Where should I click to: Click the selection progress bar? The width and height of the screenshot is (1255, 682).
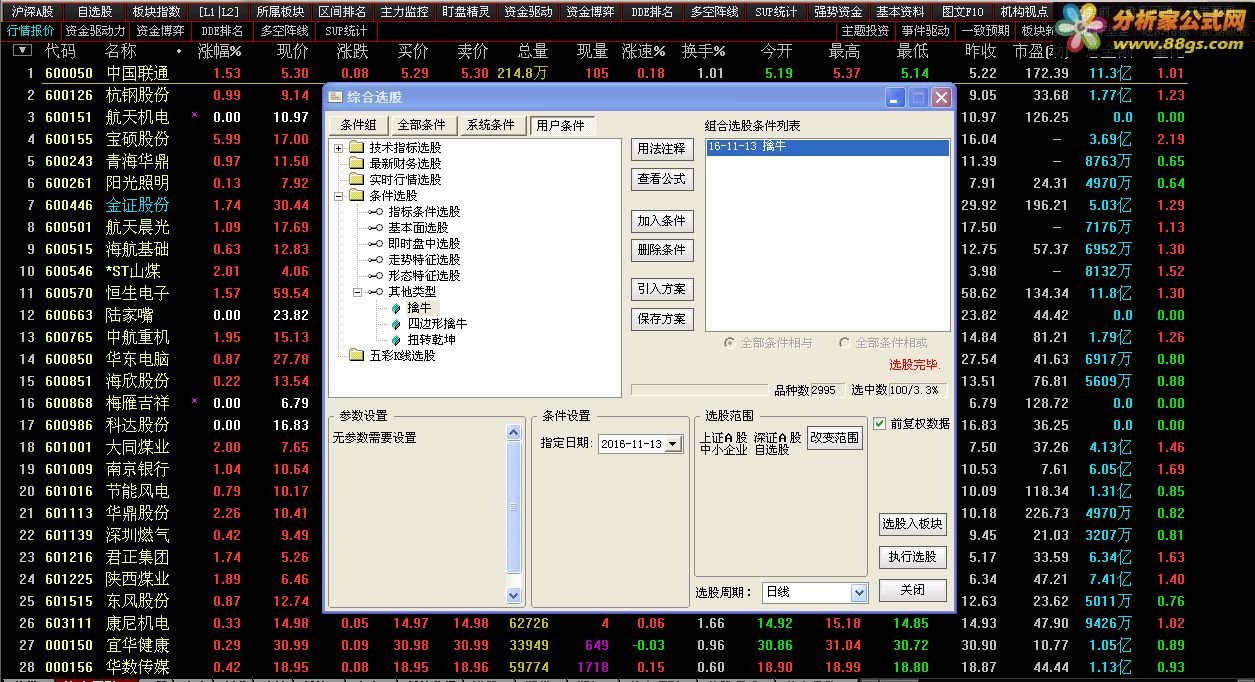pos(700,390)
